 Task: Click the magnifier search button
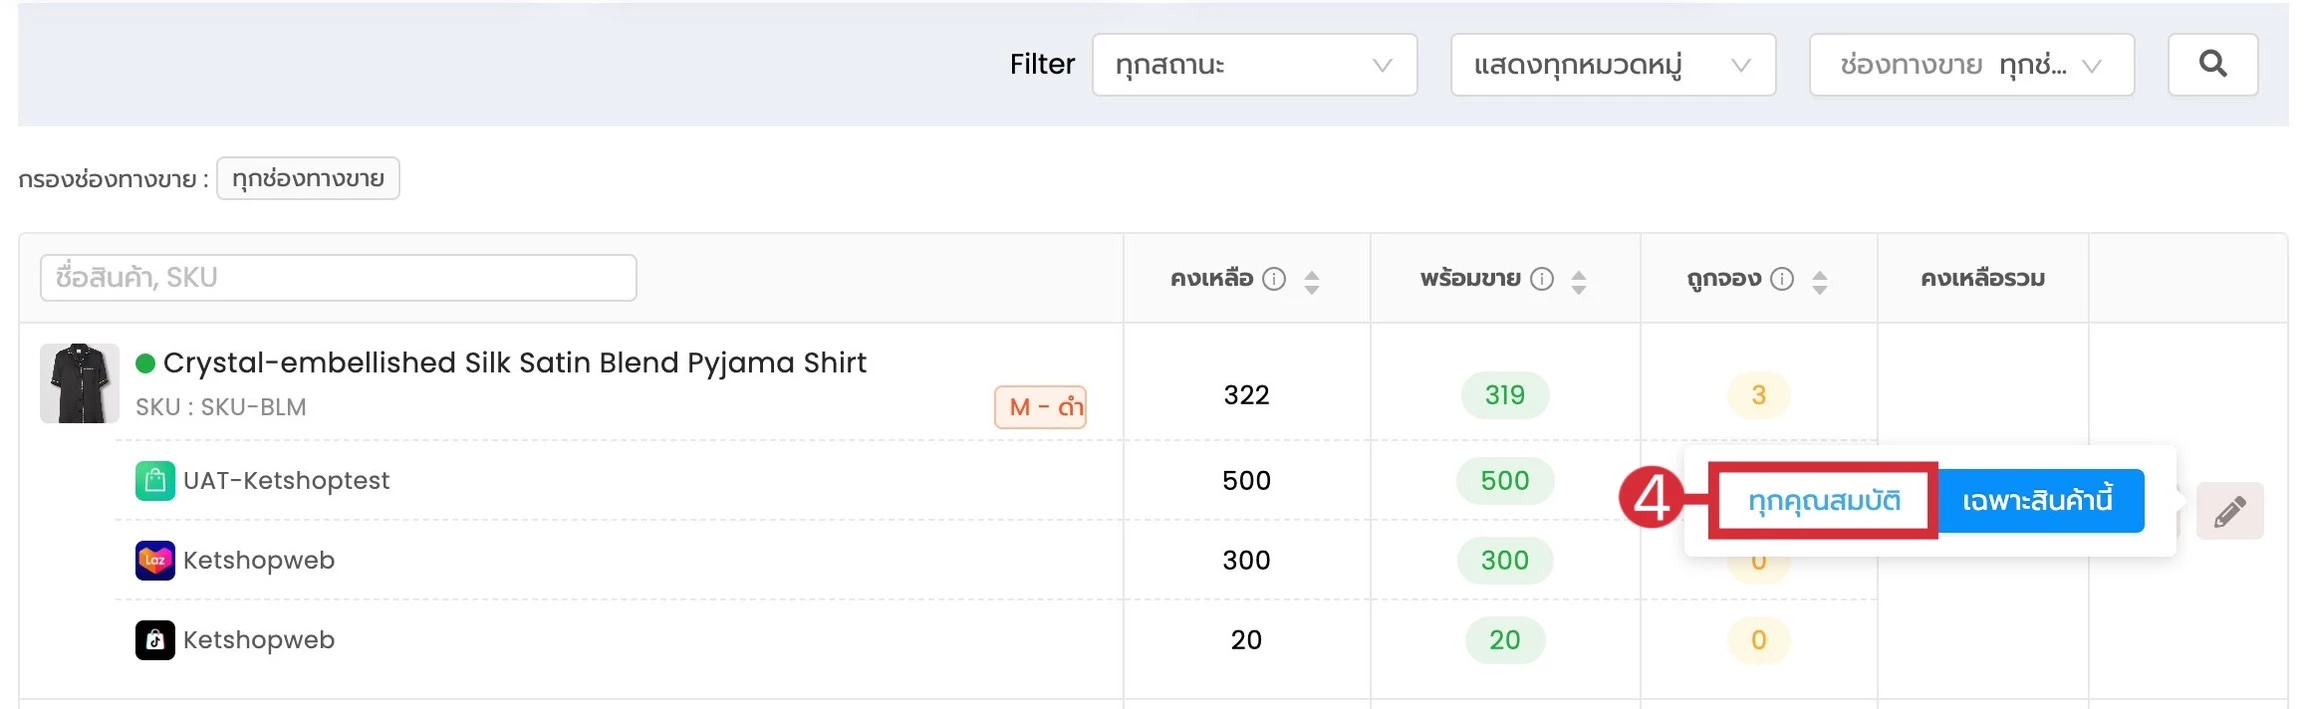[x=2212, y=65]
